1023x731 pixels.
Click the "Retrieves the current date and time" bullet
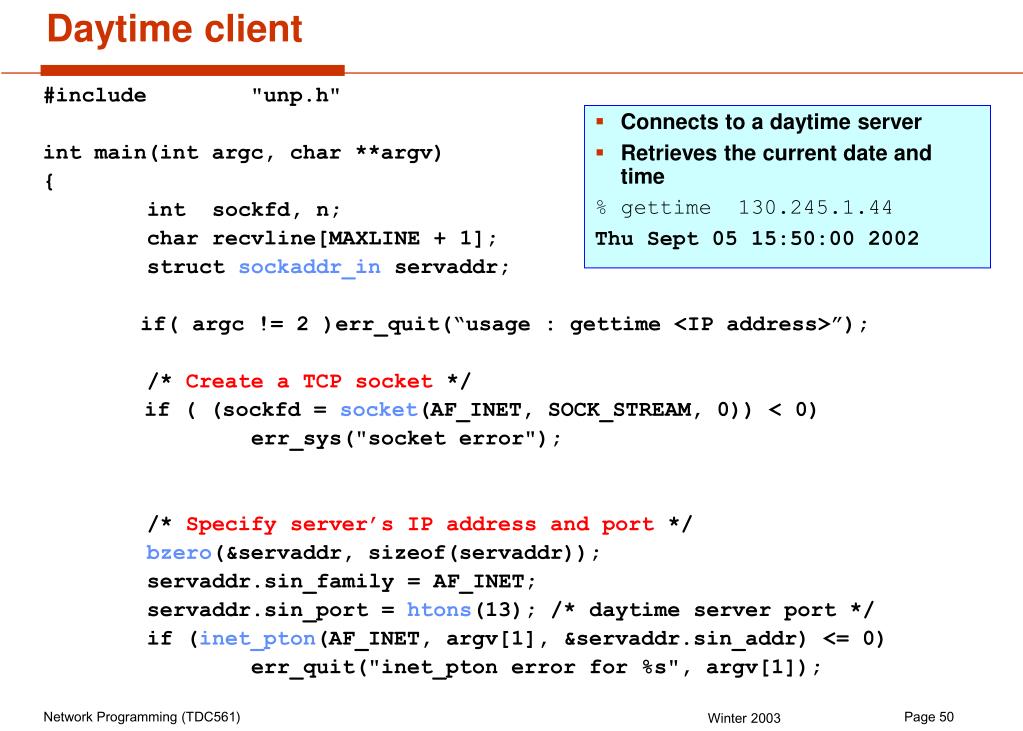point(776,164)
